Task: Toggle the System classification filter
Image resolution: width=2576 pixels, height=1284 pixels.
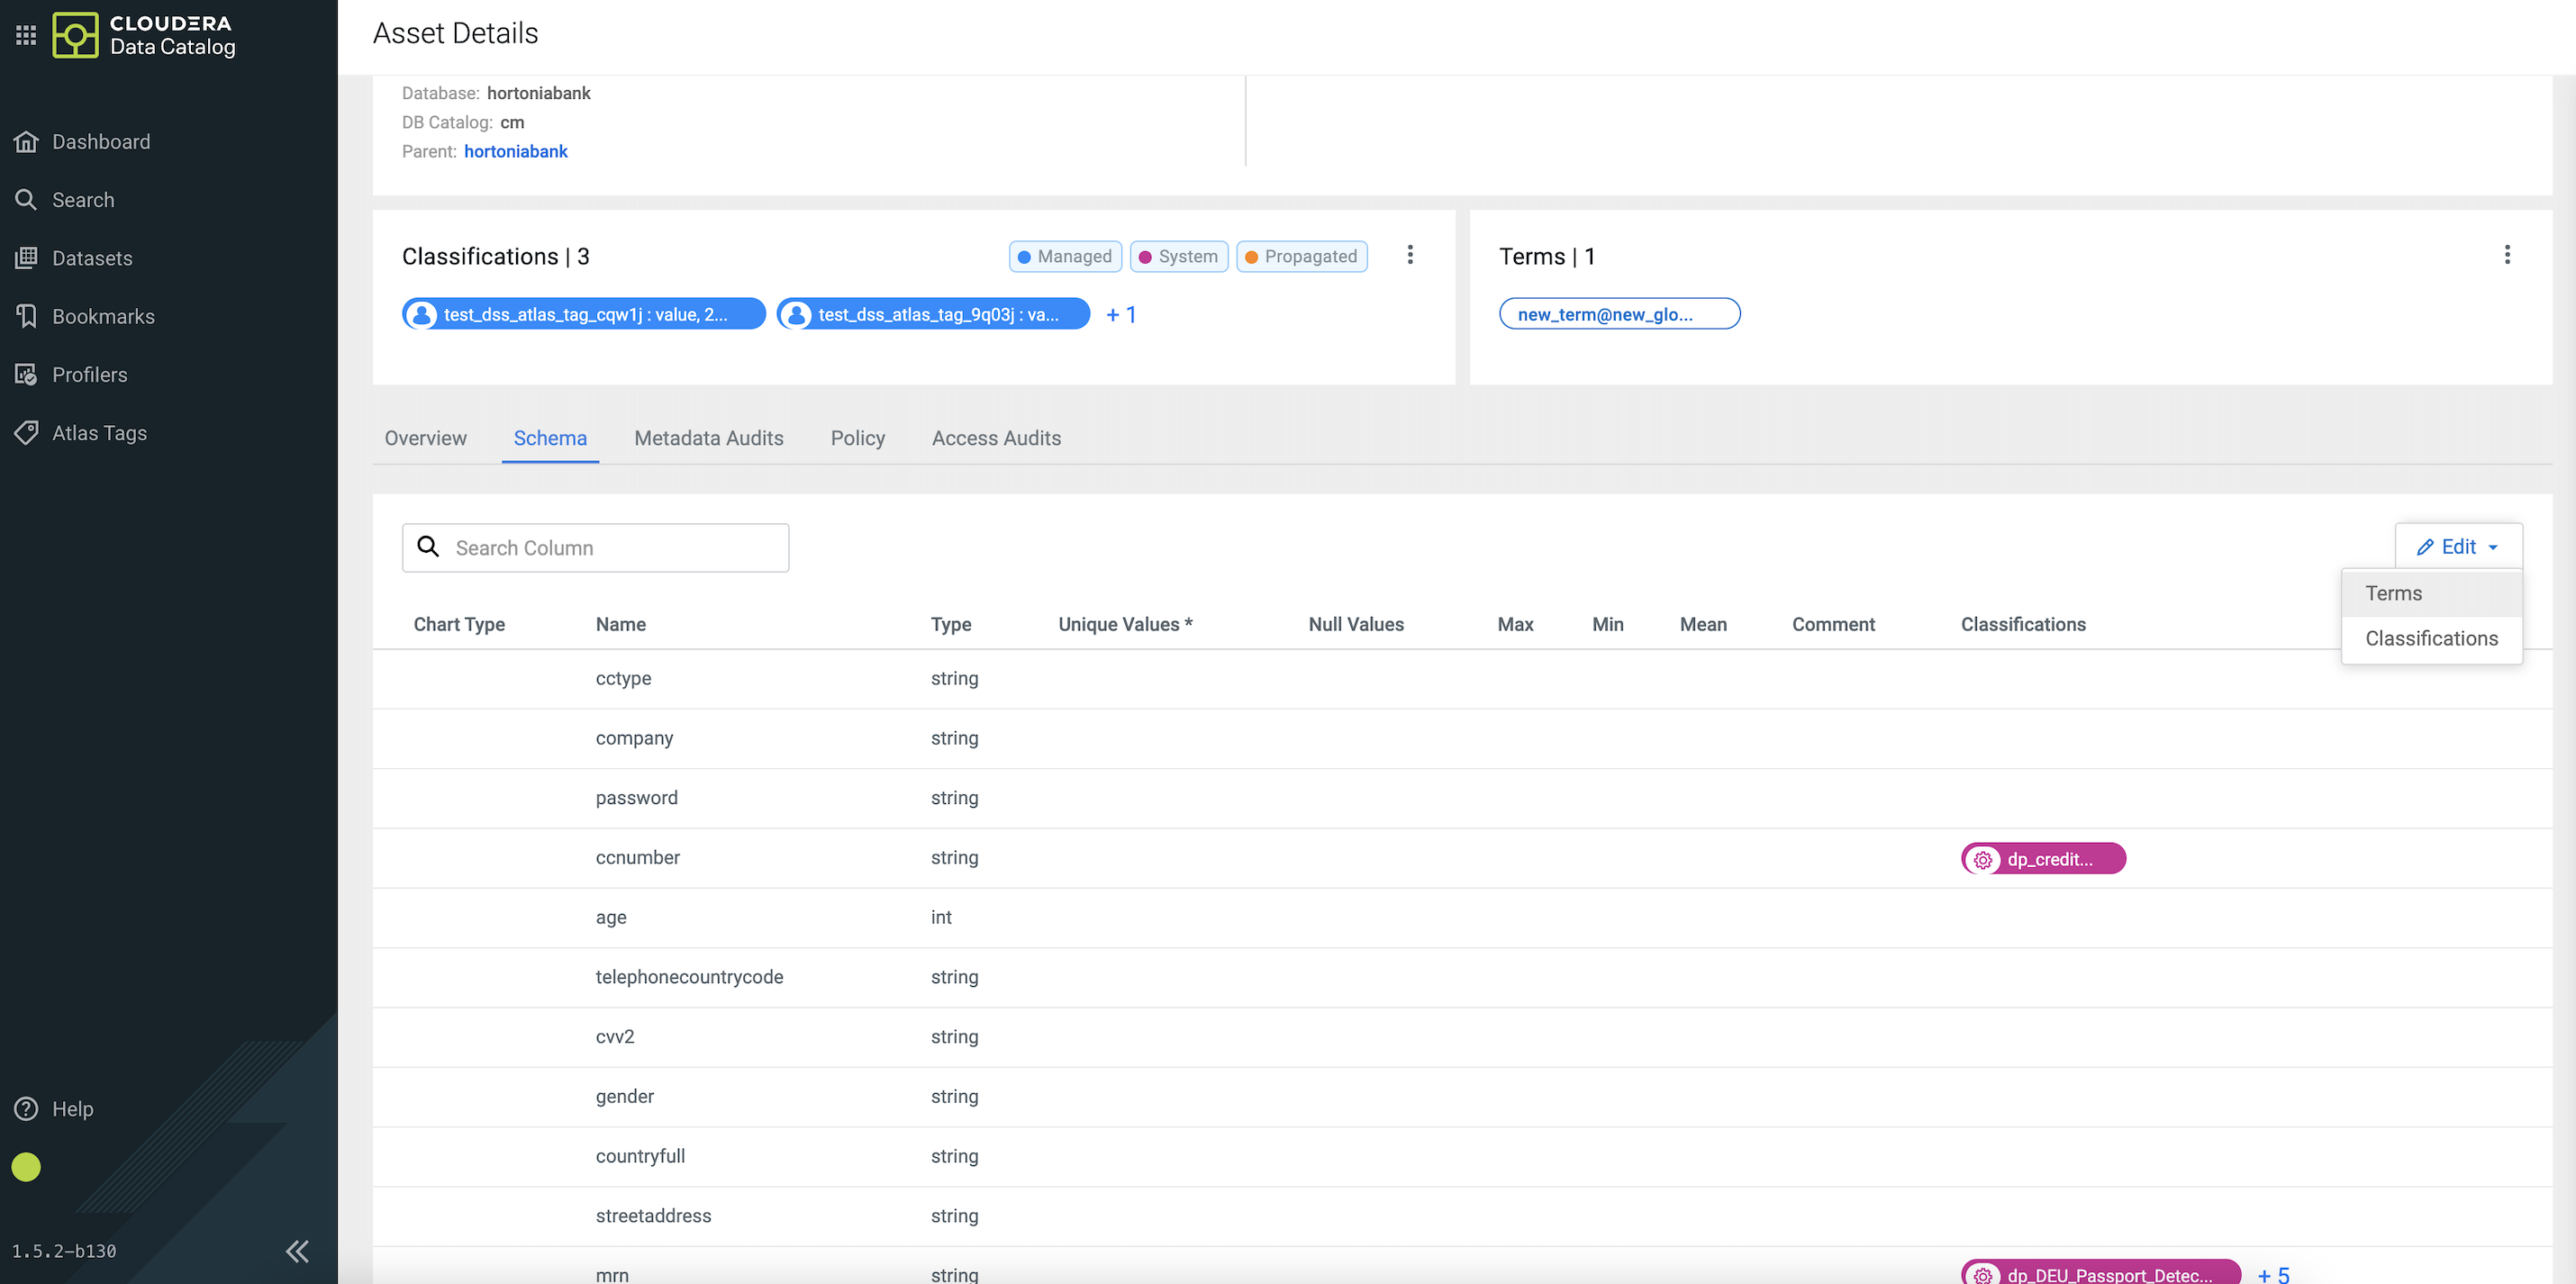Action: [x=1178, y=257]
